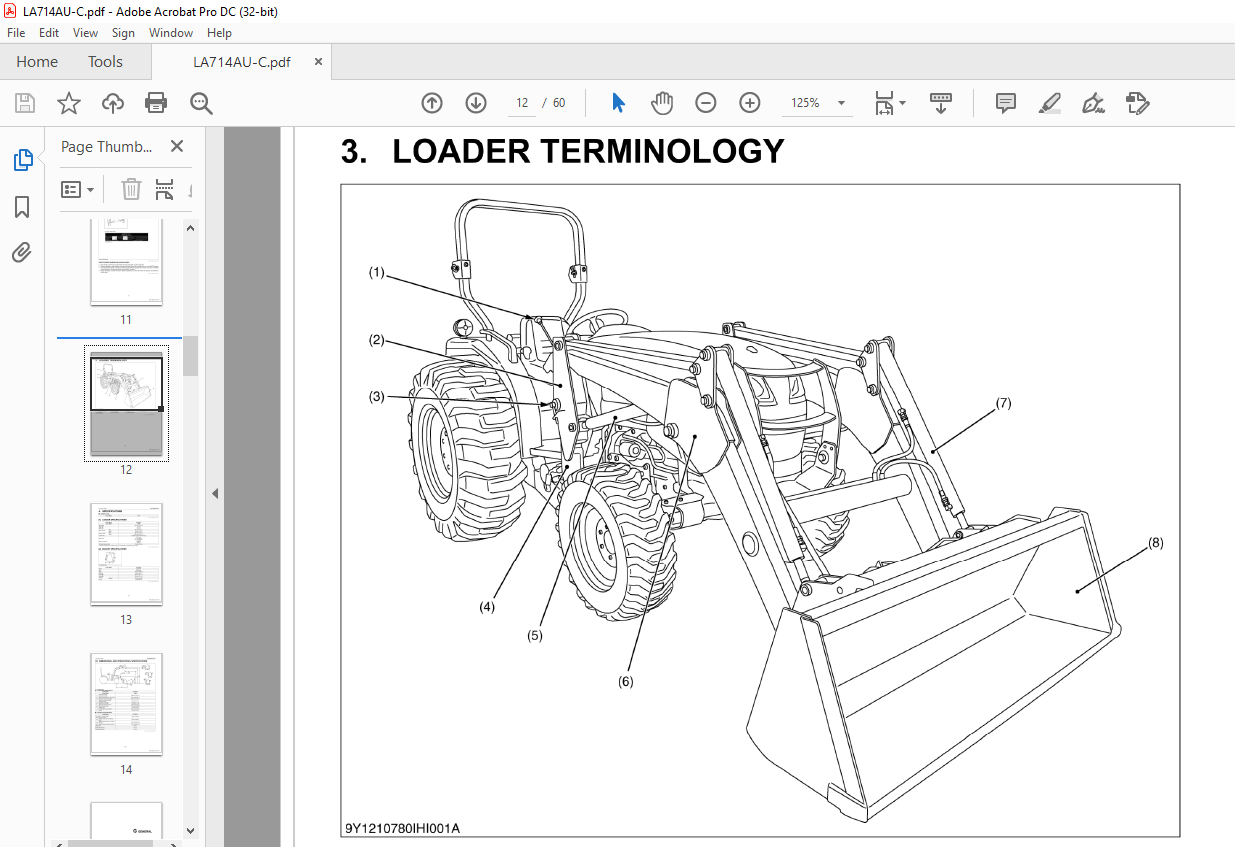The image size is (1235, 847).
Task: Select page 13 thumbnail
Action: click(126, 554)
